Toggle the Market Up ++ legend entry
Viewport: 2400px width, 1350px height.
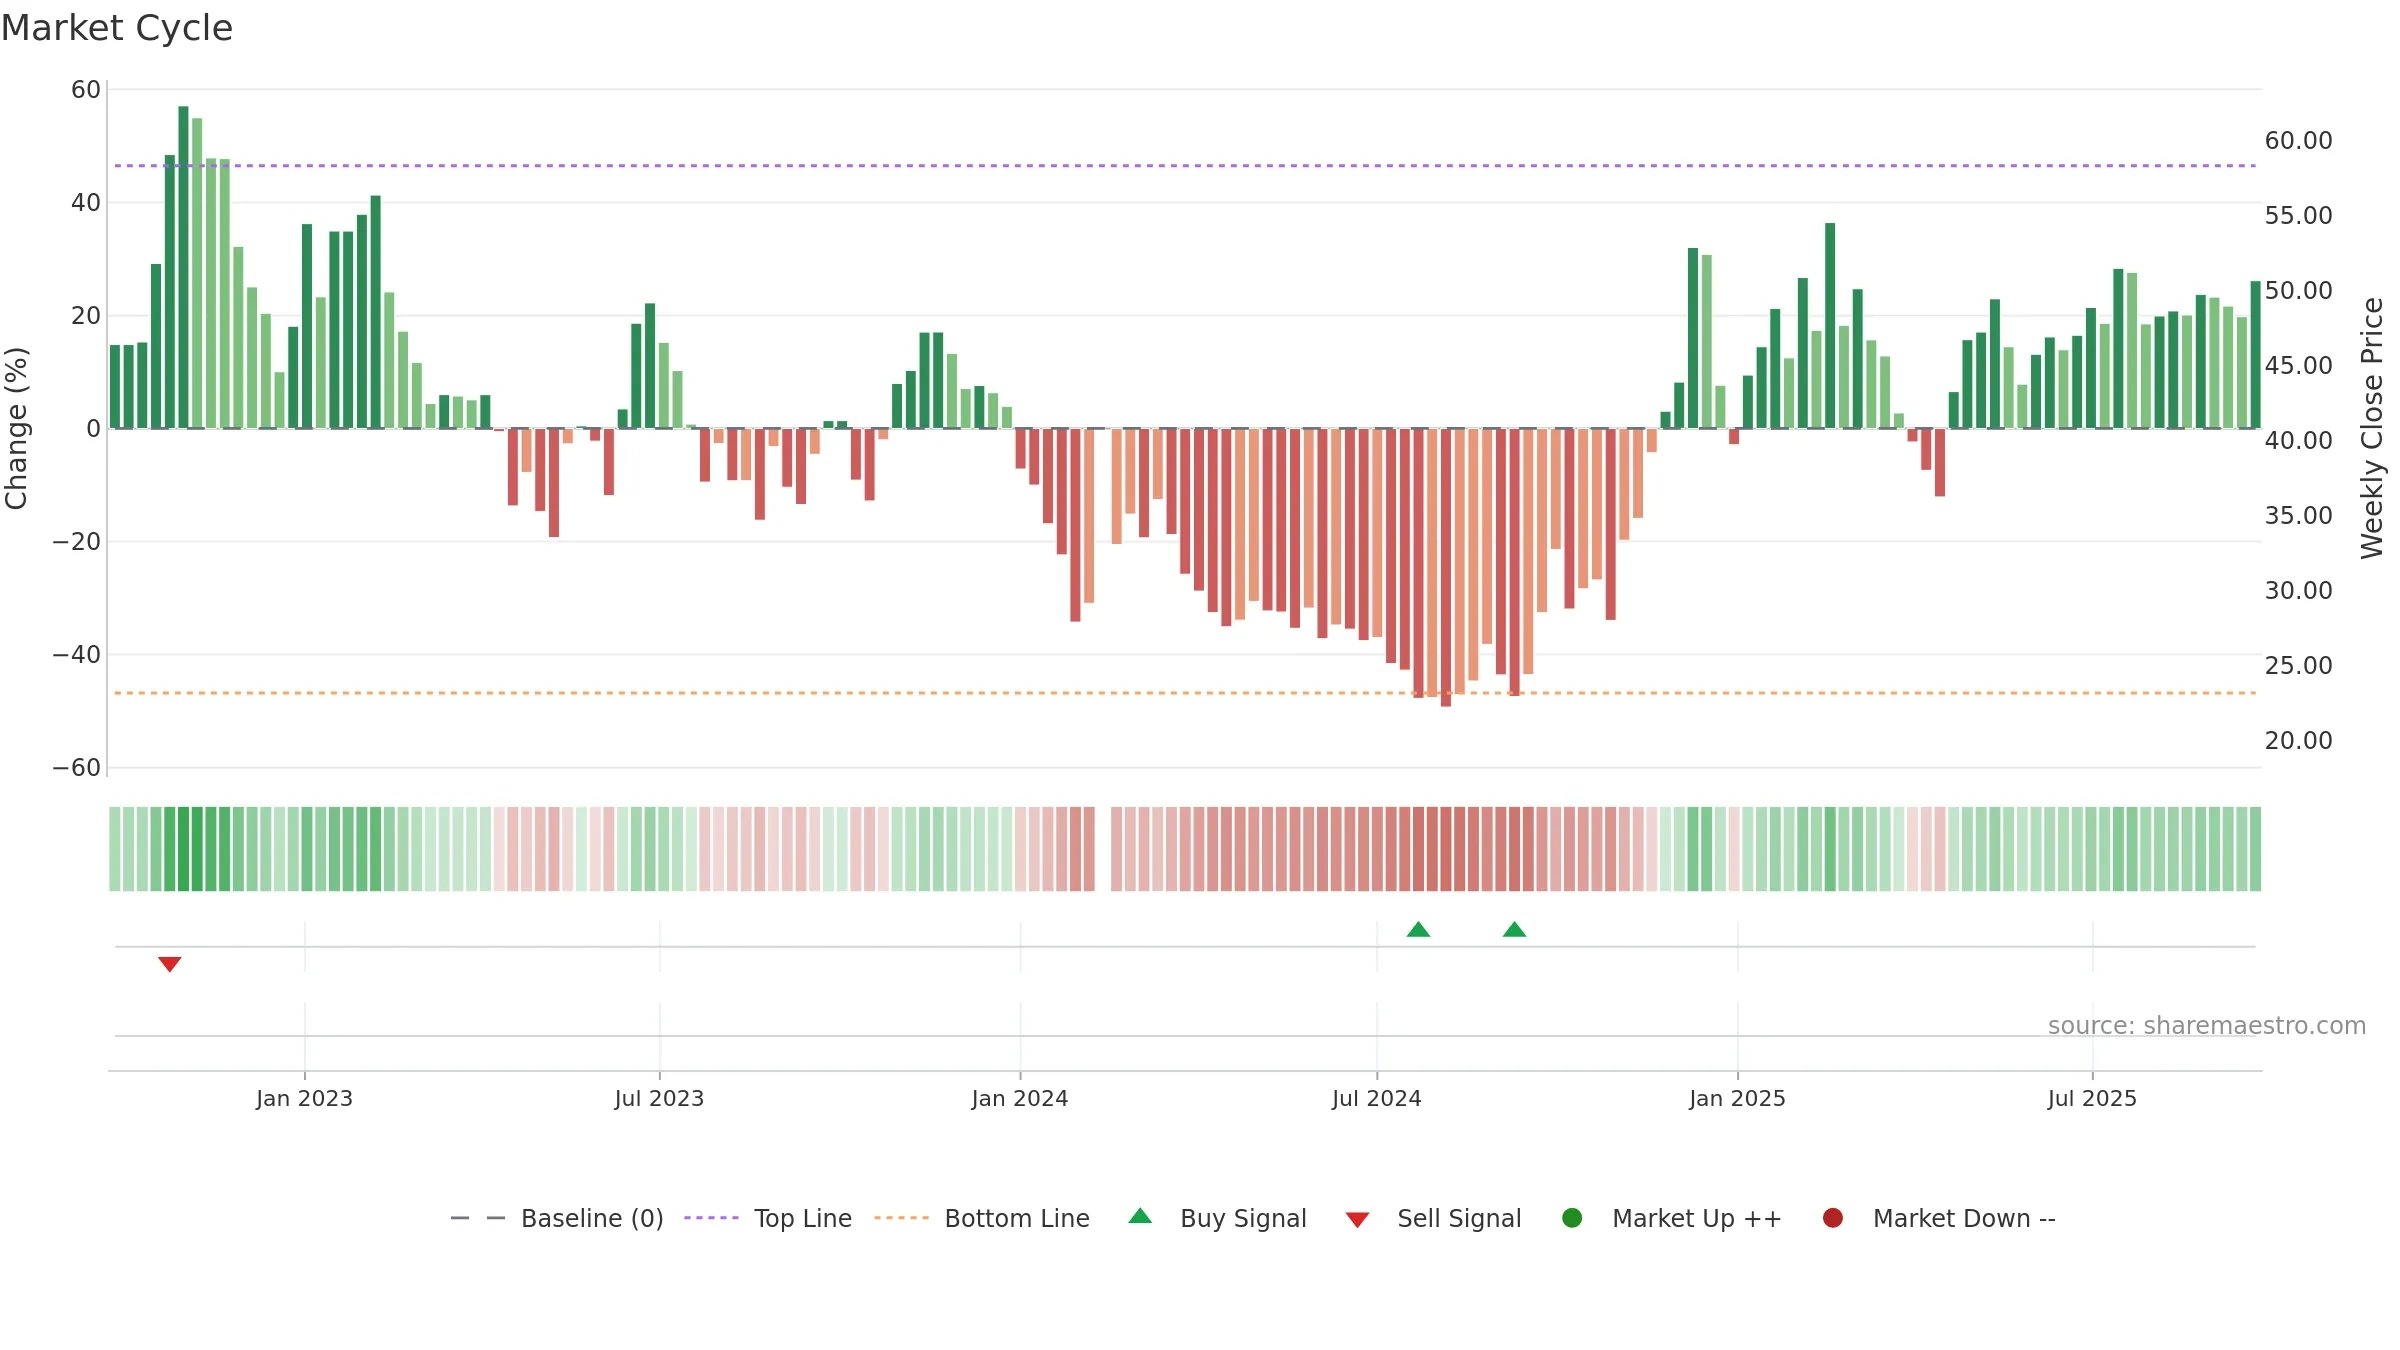point(1672,1218)
